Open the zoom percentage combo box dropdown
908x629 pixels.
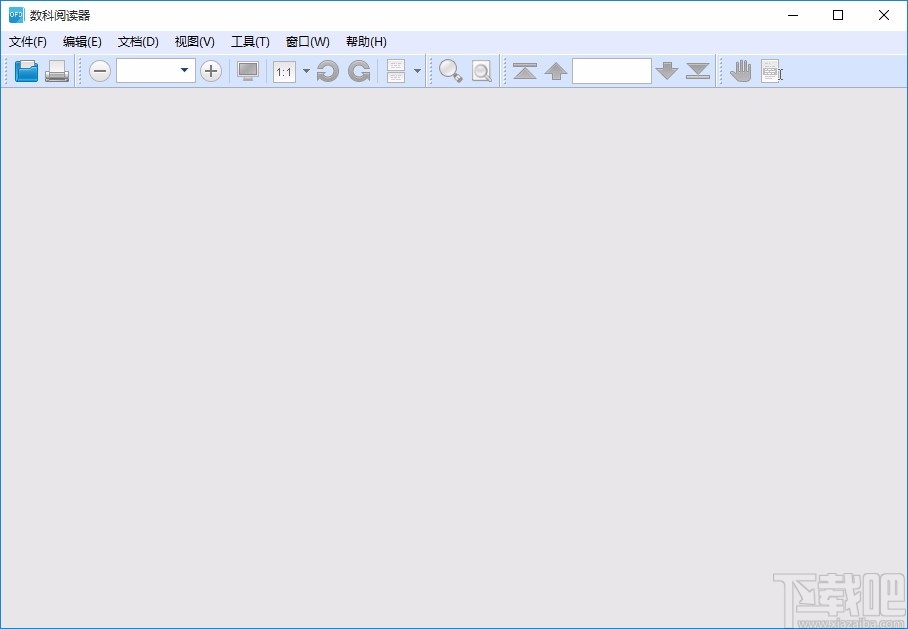pos(184,71)
